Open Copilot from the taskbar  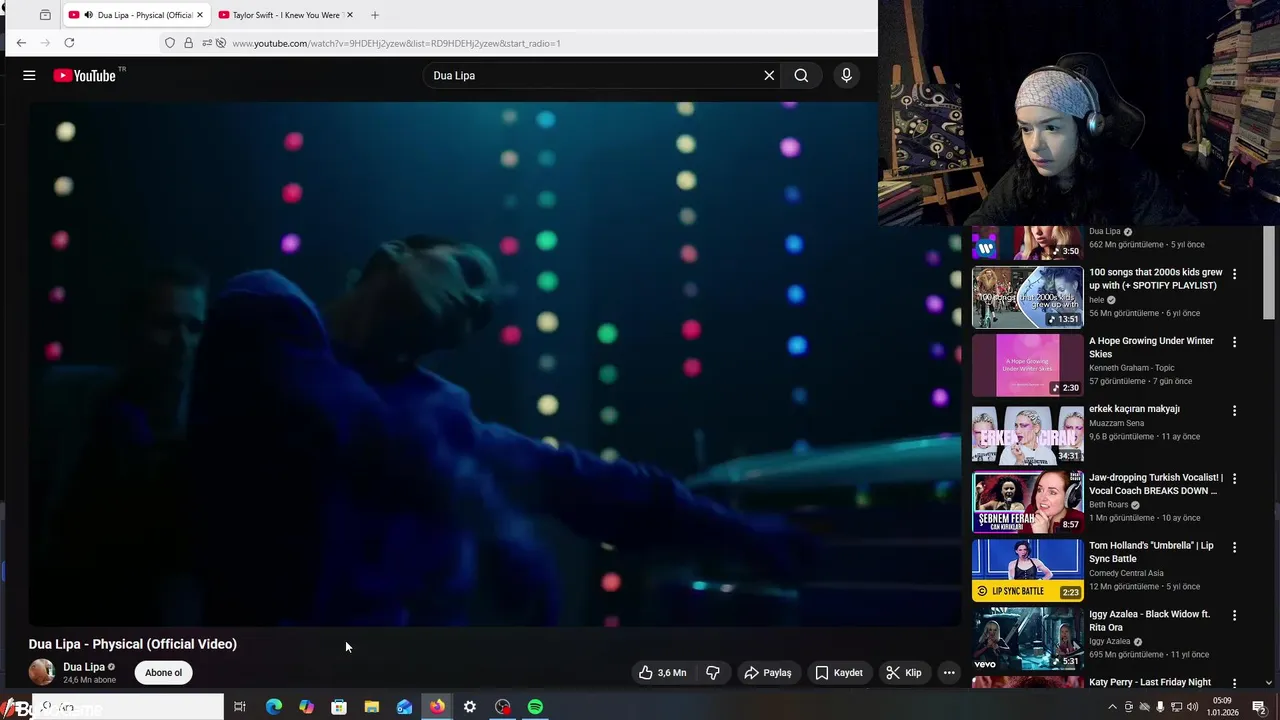[306, 707]
